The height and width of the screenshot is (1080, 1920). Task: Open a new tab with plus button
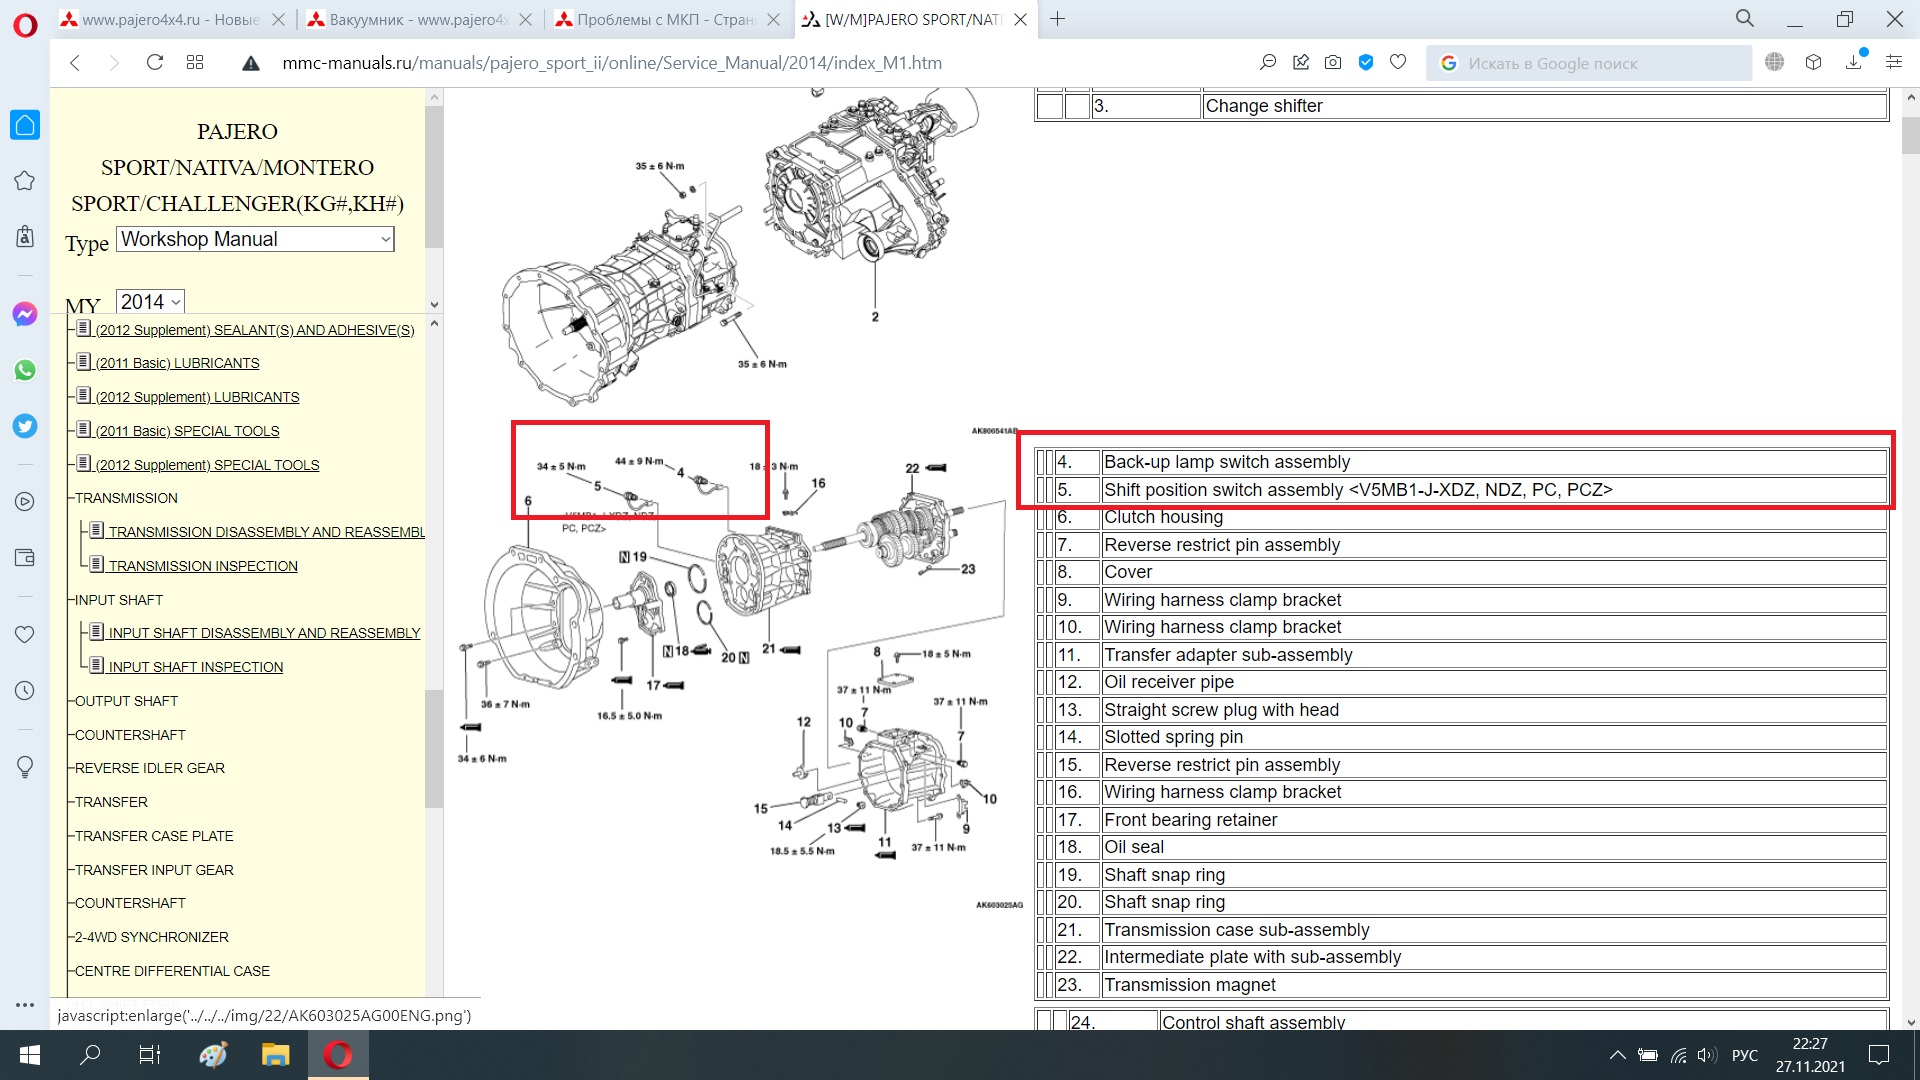click(x=1057, y=19)
